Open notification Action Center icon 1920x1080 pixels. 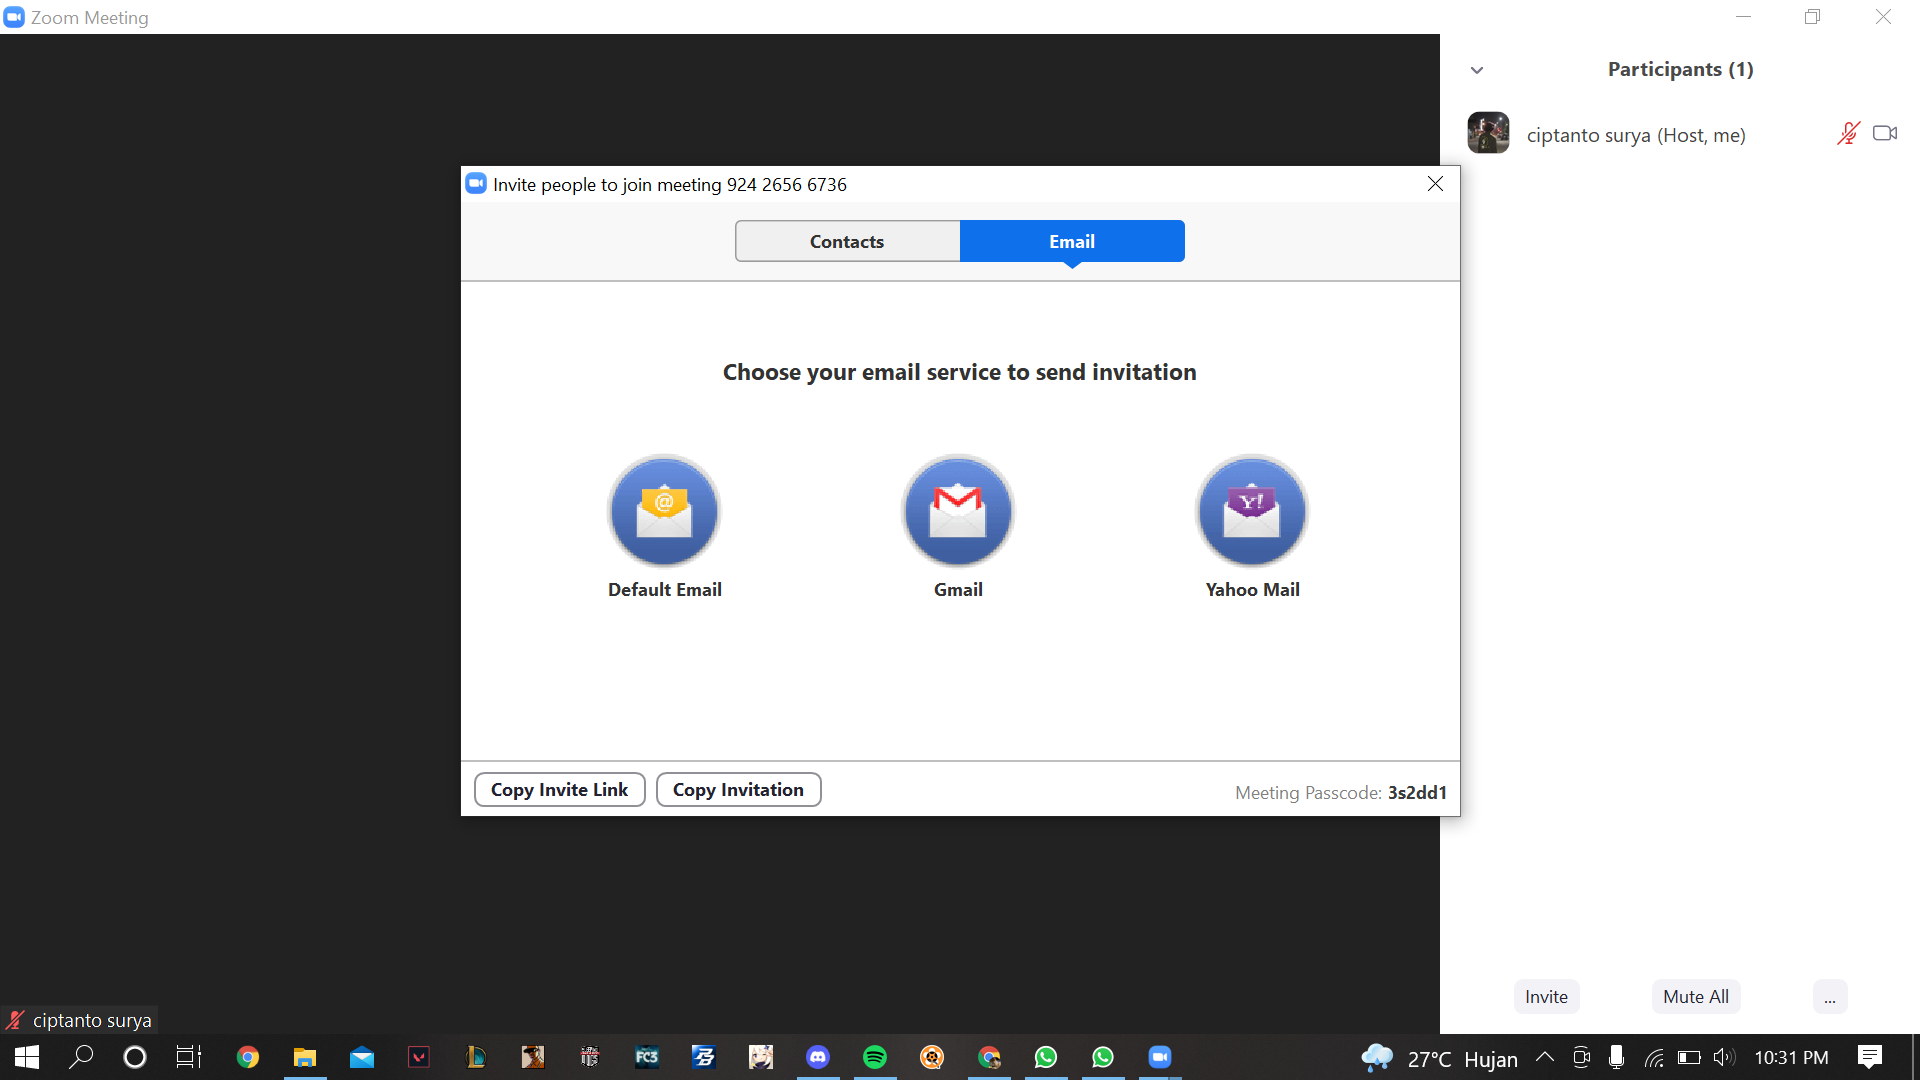(x=1869, y=1057)
